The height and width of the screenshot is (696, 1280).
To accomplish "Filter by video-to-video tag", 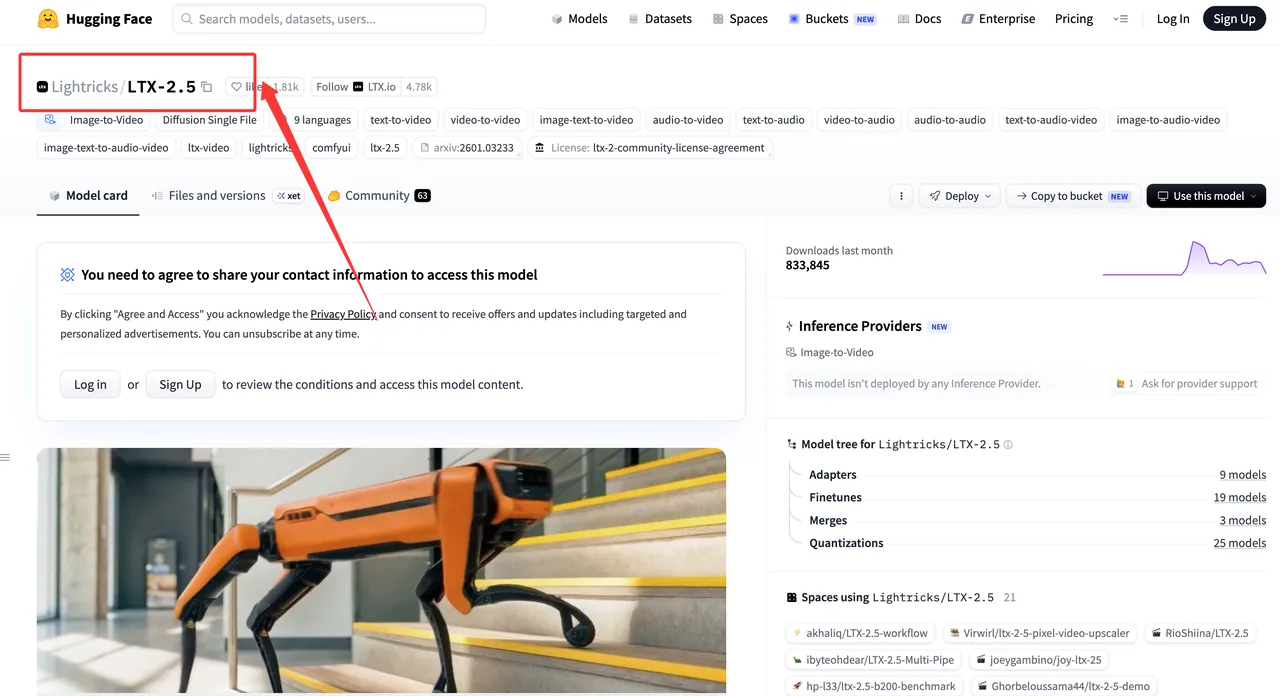I will click(x=485, y=120).
